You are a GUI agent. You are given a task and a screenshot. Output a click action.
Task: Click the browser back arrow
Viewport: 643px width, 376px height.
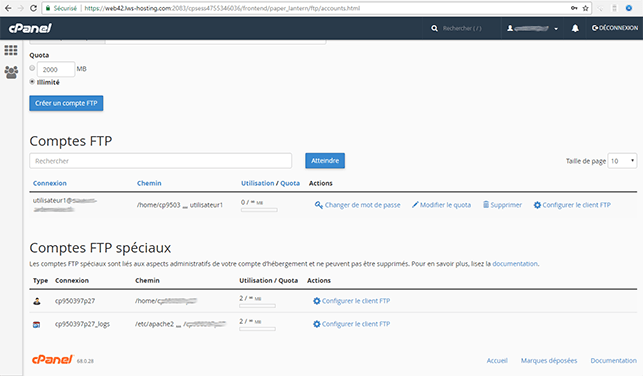point(8,8)
